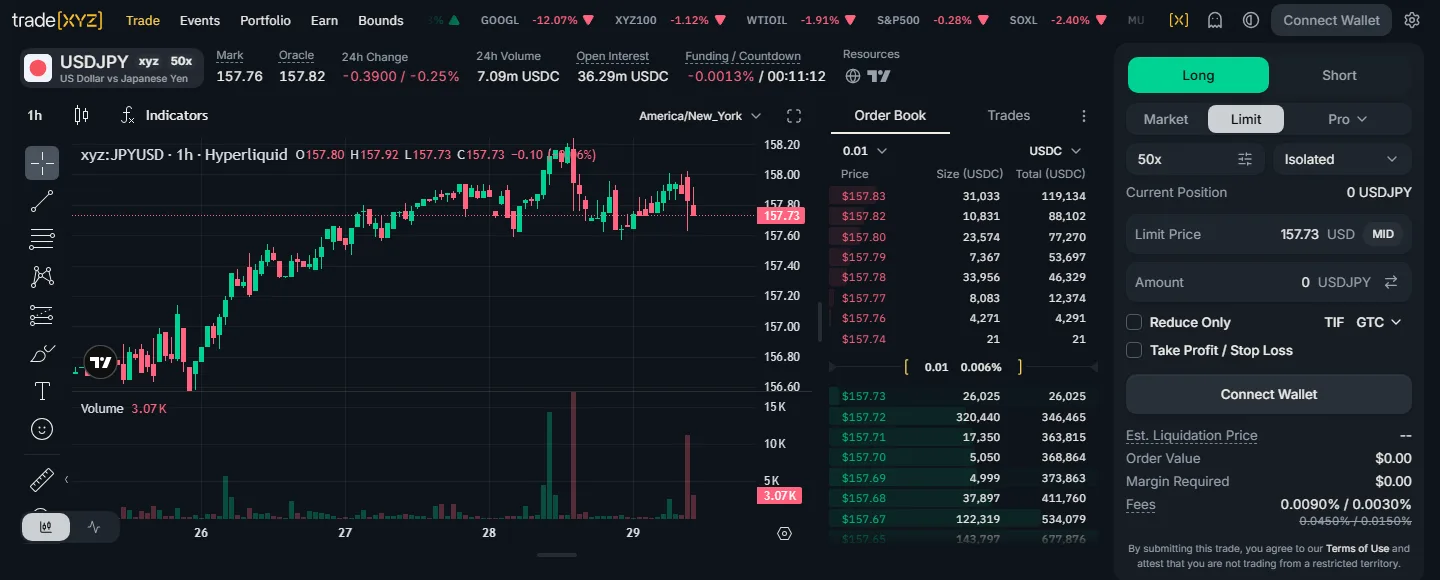Open the Events page

[200, 20]
